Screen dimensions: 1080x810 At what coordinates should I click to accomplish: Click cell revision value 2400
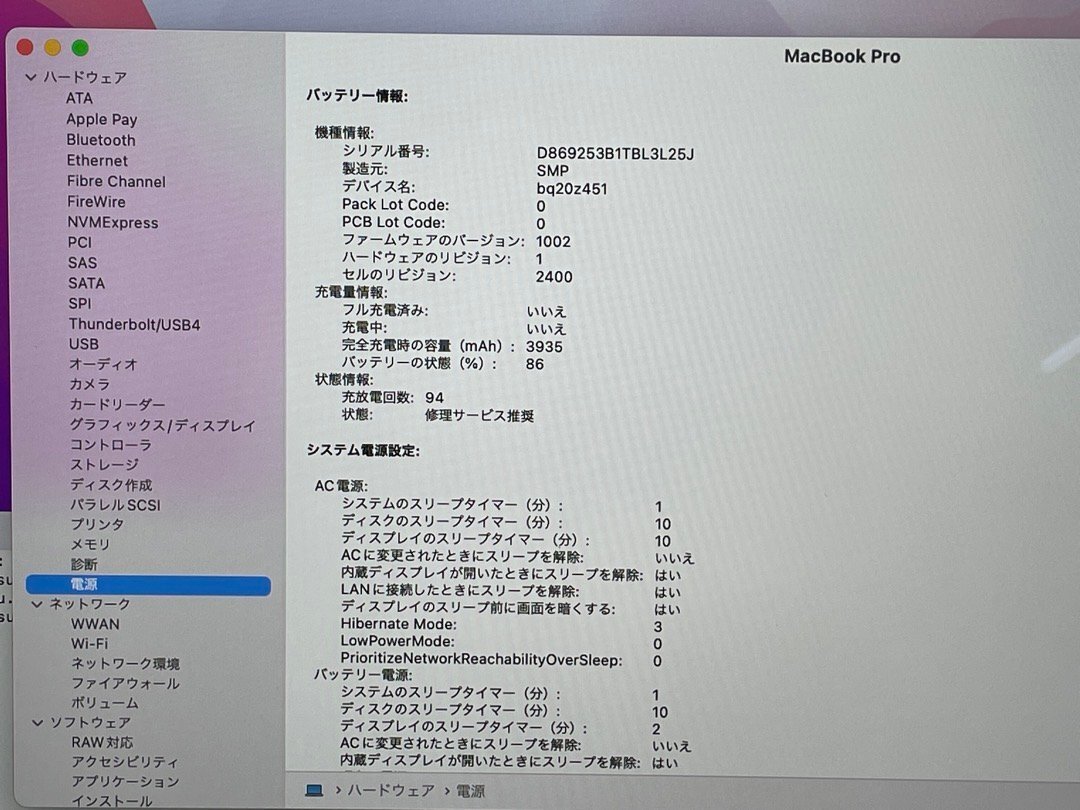point(554,277)
